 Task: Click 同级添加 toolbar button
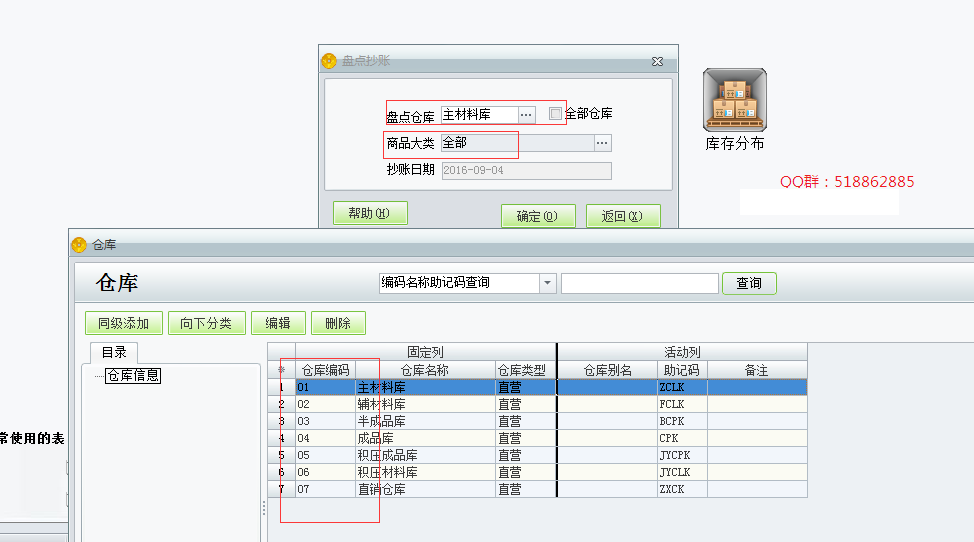click(x=123, y=323)
